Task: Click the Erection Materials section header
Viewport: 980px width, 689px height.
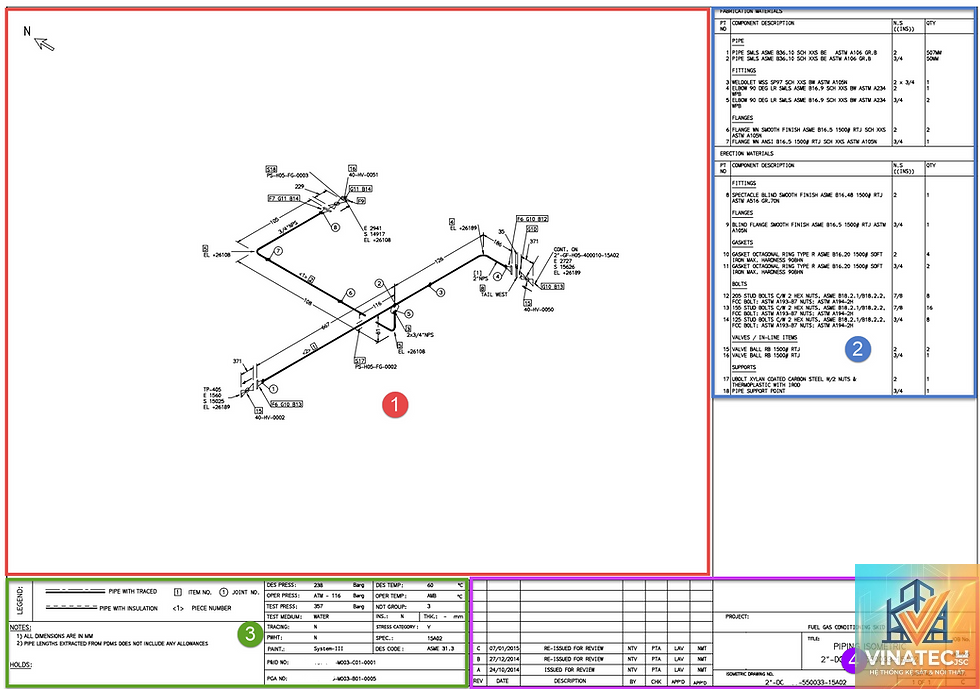Action: [x=746, y=153]
